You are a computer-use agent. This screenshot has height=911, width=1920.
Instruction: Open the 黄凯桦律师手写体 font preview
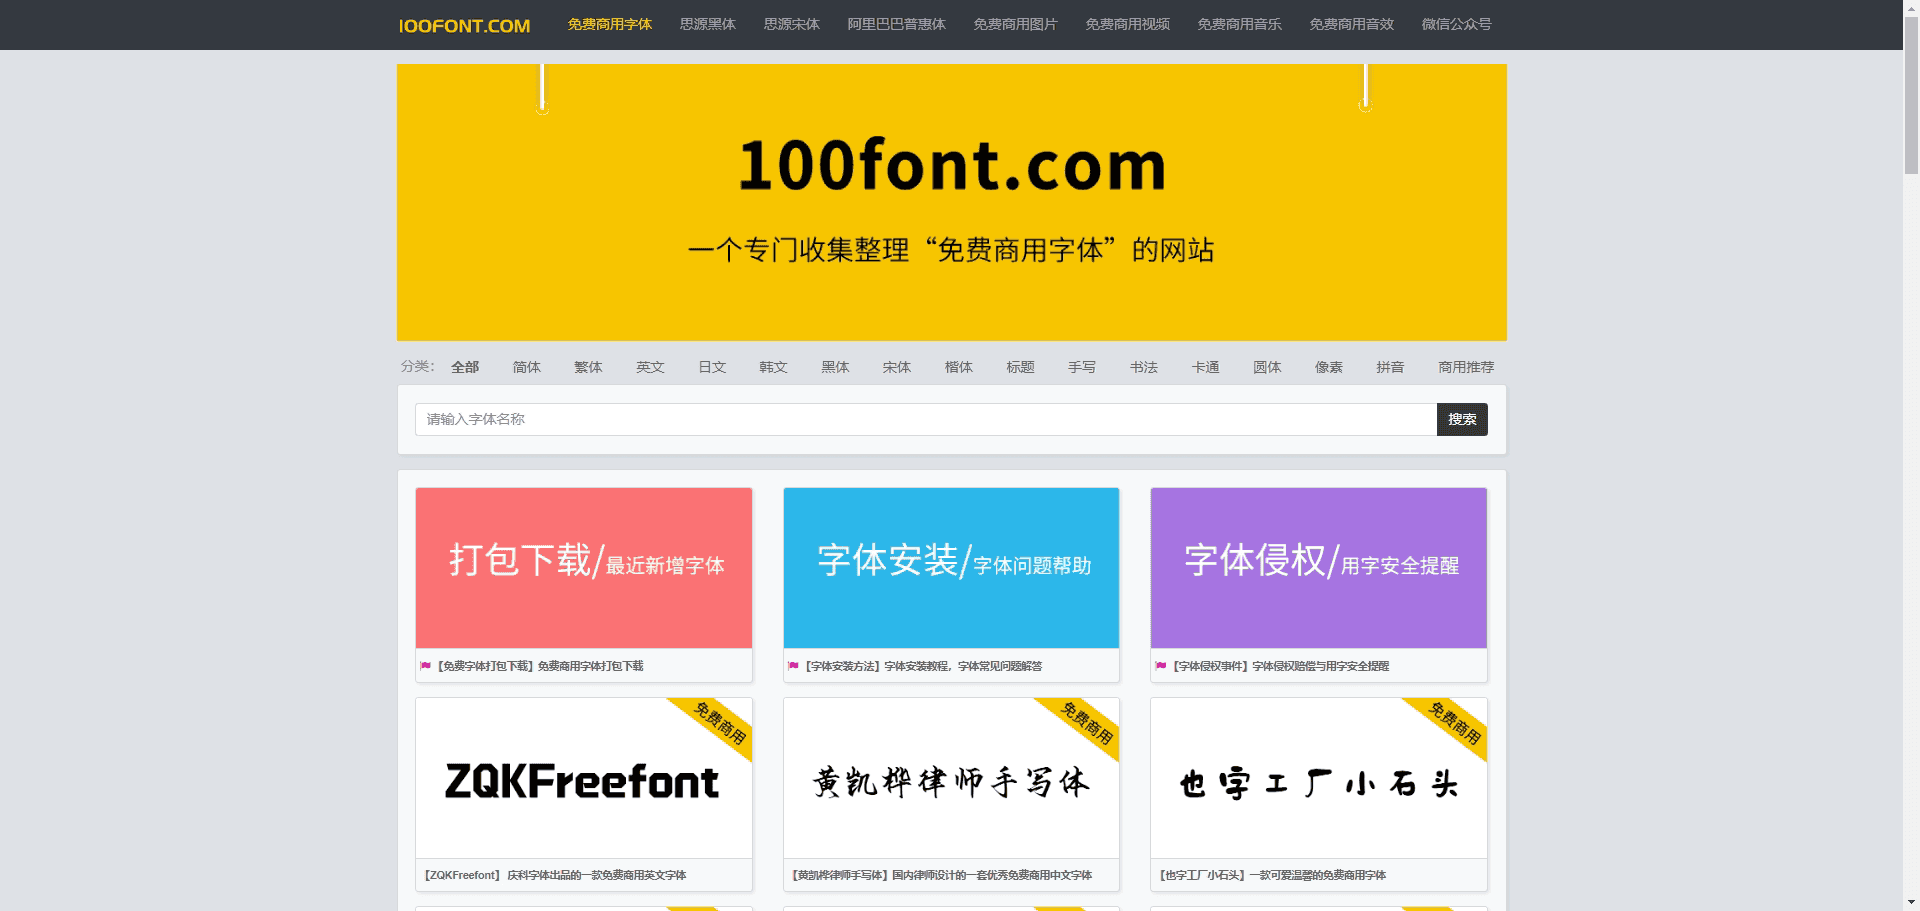(951, 778)
